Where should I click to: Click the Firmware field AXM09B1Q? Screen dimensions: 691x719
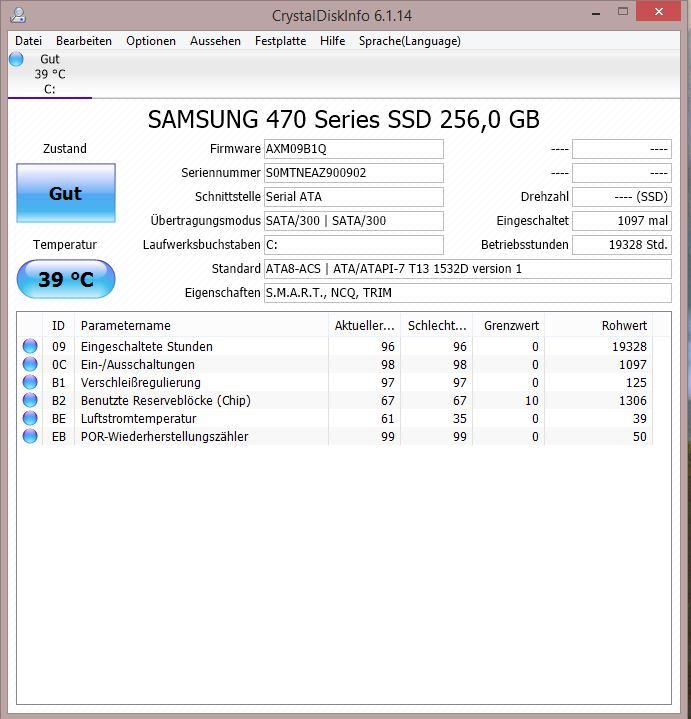coord(354,149)
